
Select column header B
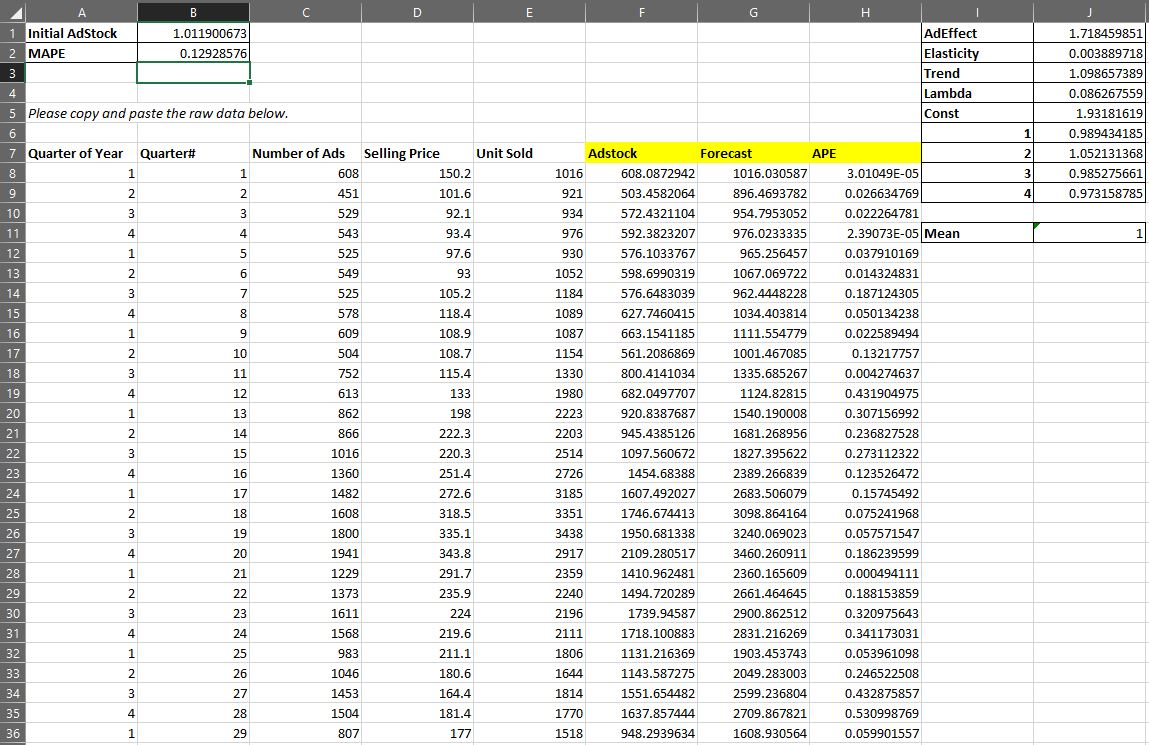point(195,10)
